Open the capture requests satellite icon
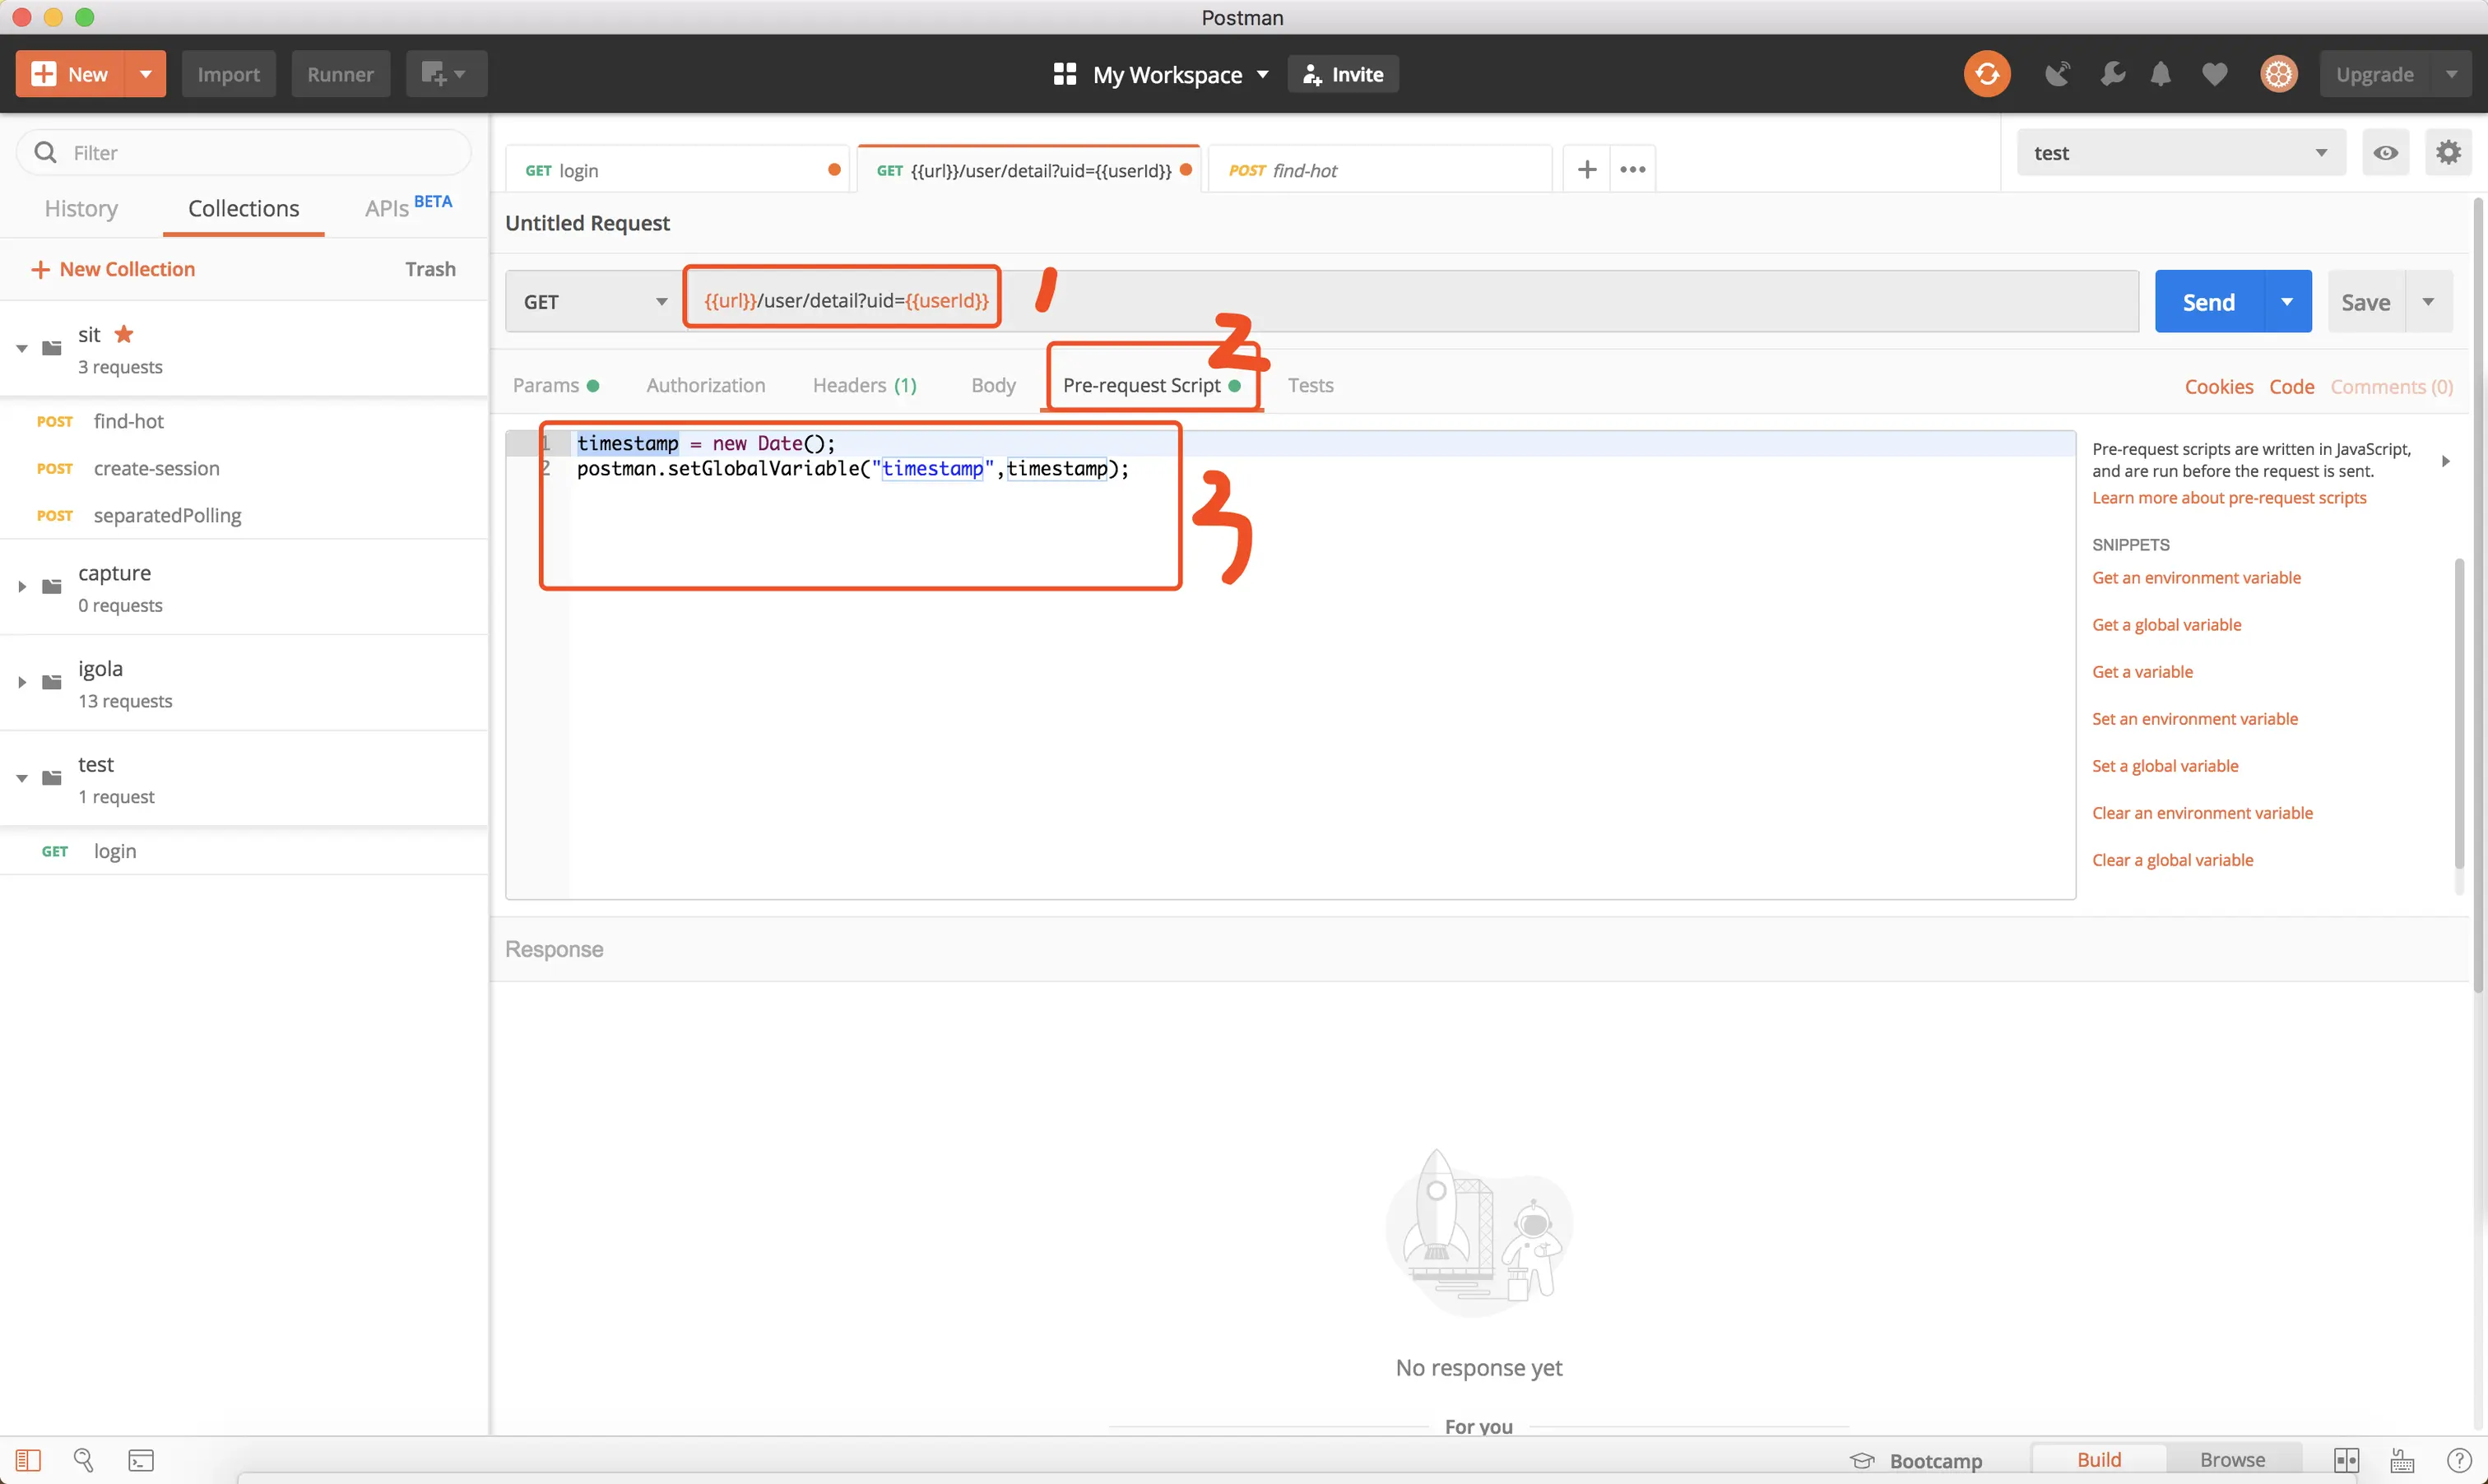The width and height of the screenshot is (2488, 1484). point(2056,74)
